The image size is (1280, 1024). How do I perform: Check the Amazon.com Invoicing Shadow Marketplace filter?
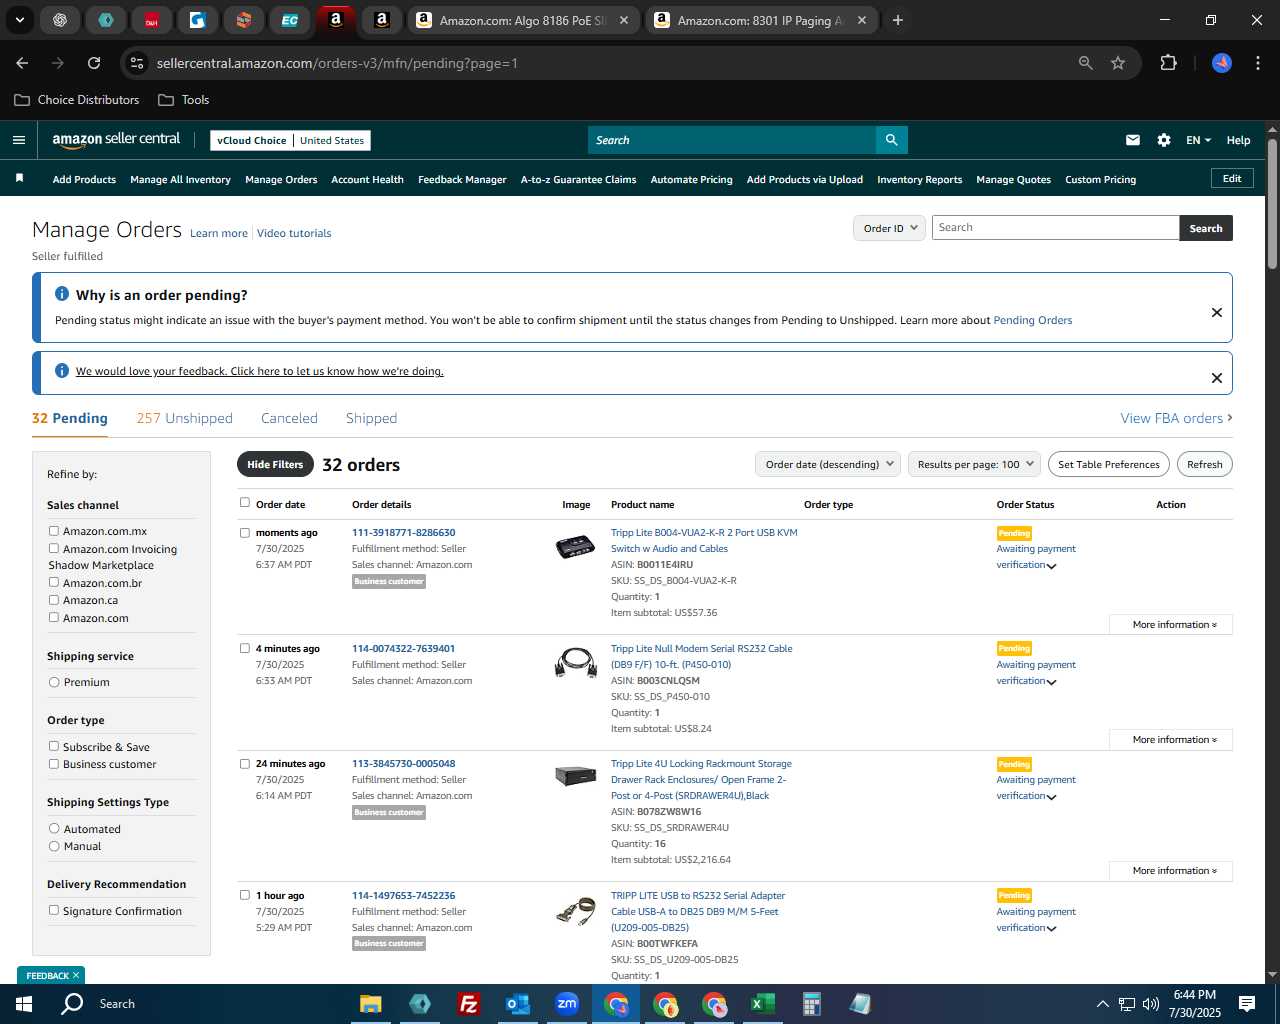coord(54,548)
